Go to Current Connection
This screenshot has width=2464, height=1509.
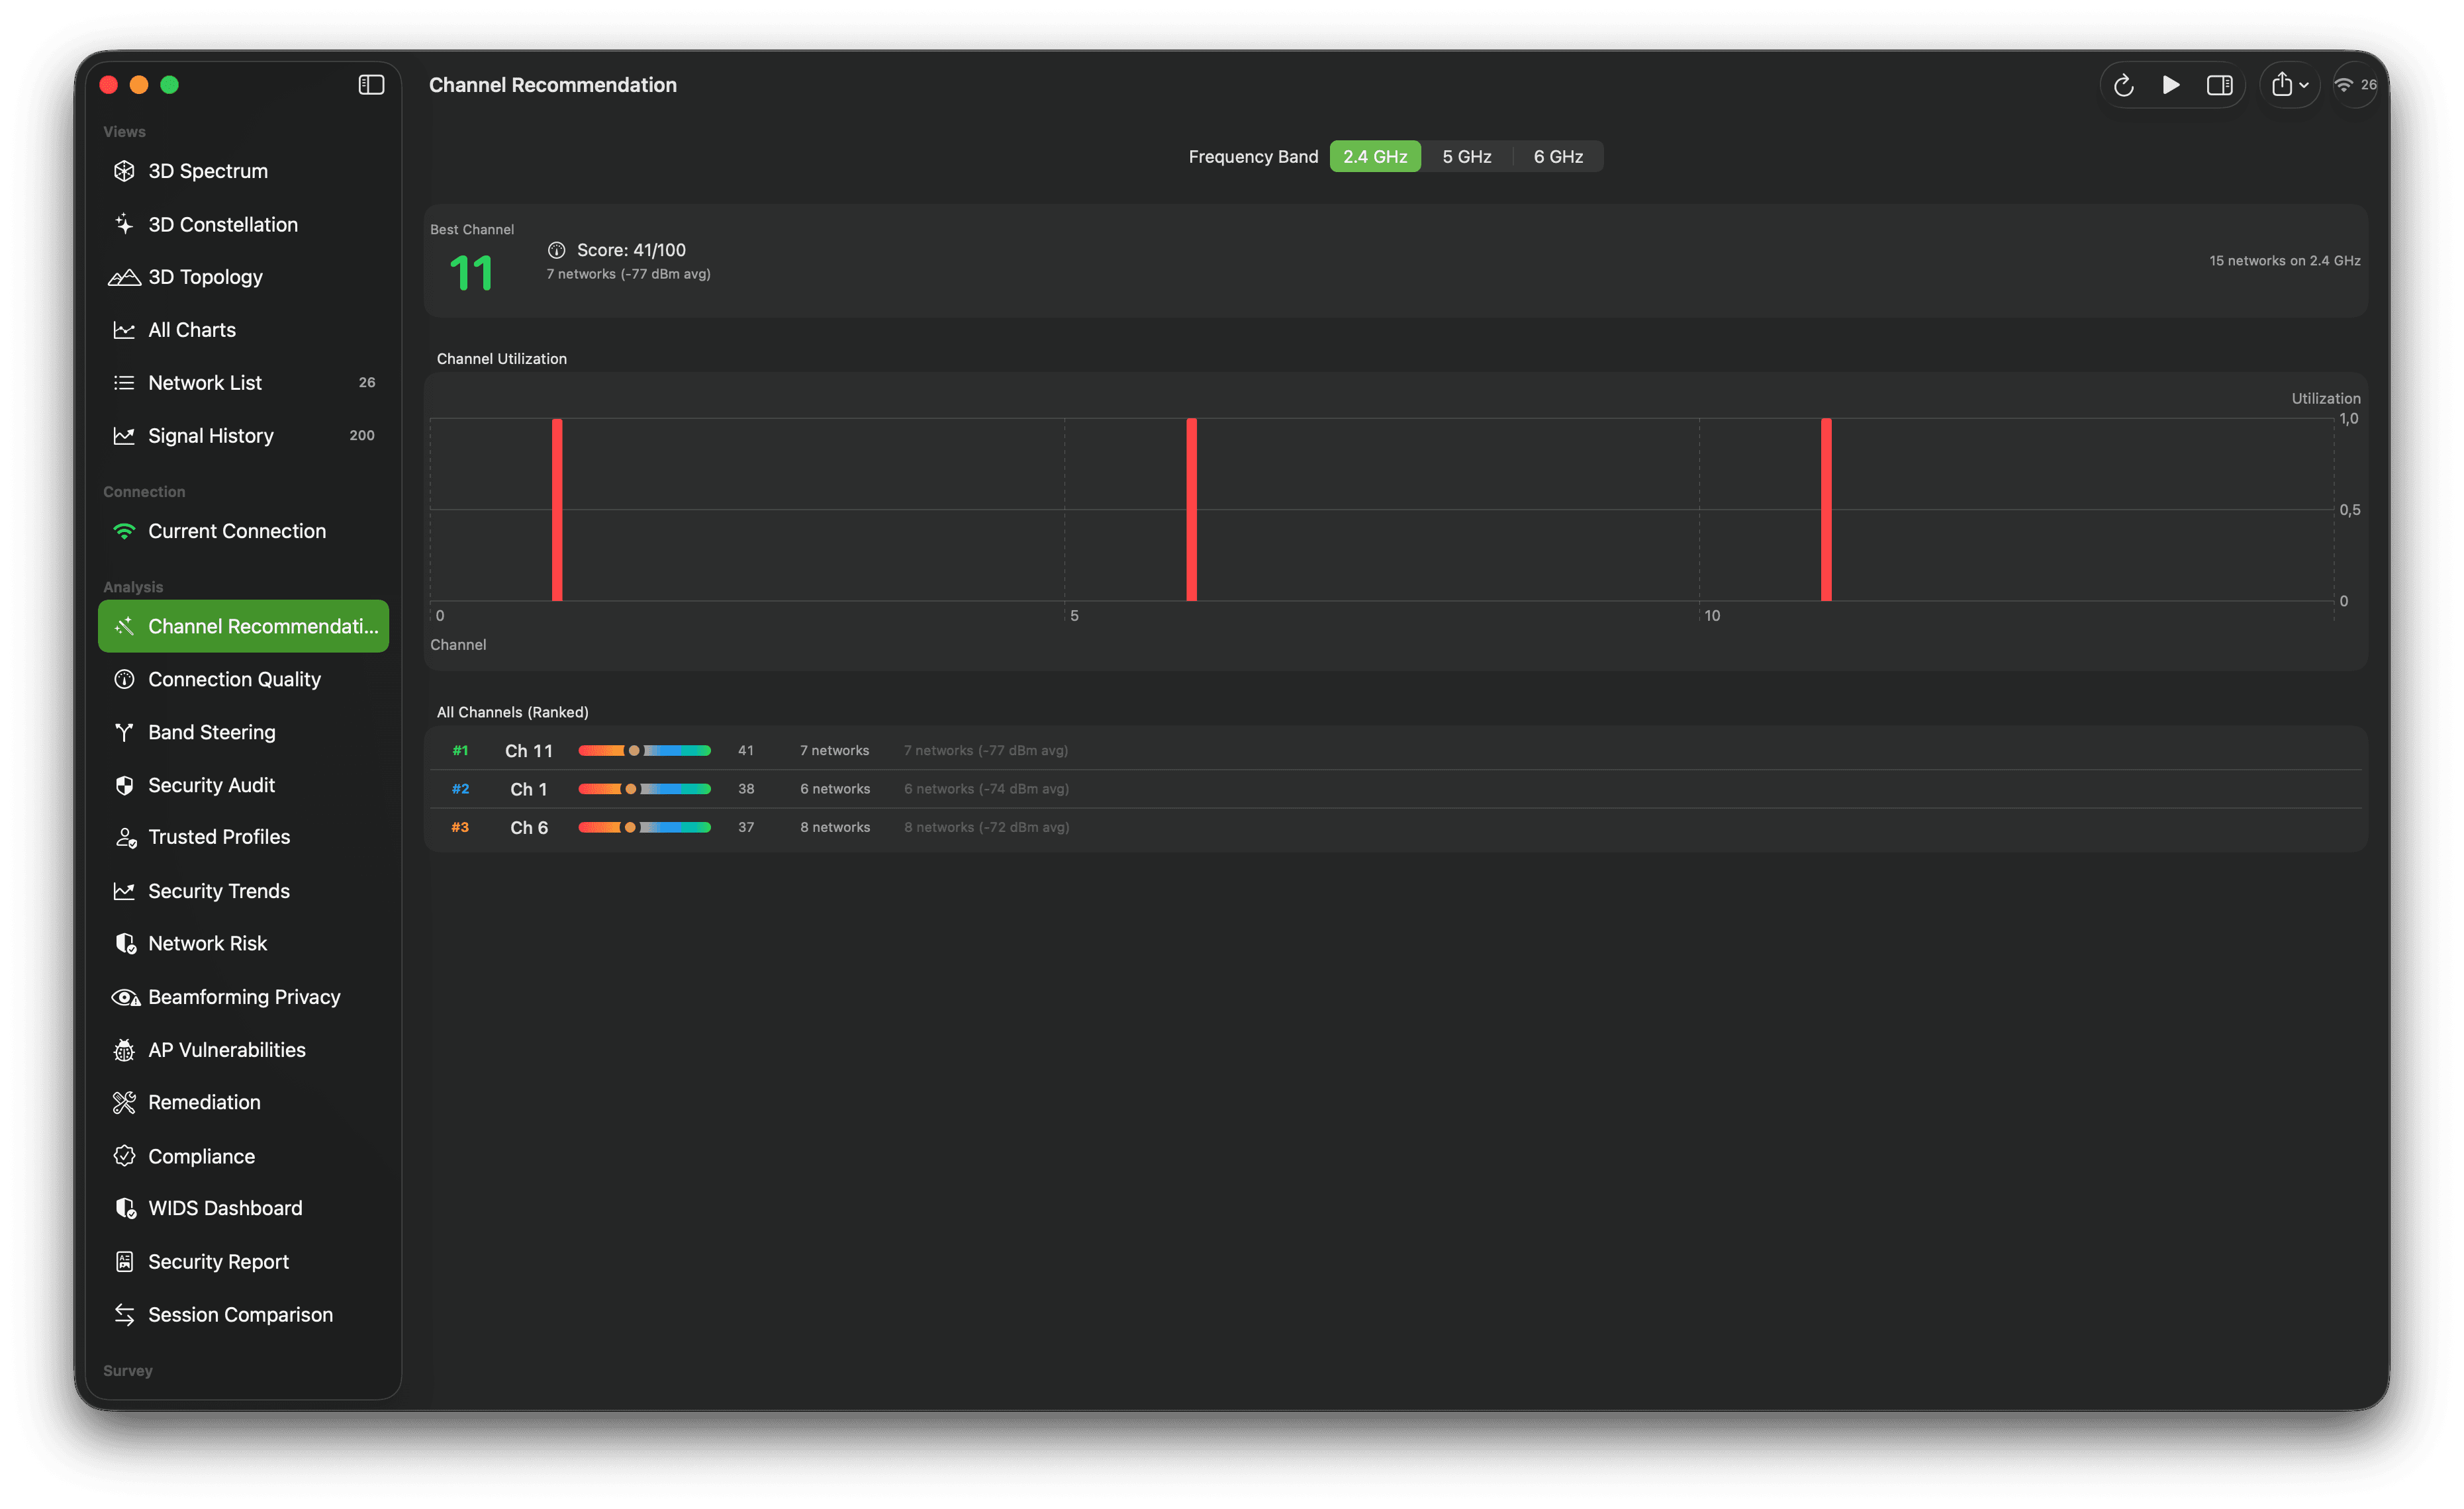(243, 531)
